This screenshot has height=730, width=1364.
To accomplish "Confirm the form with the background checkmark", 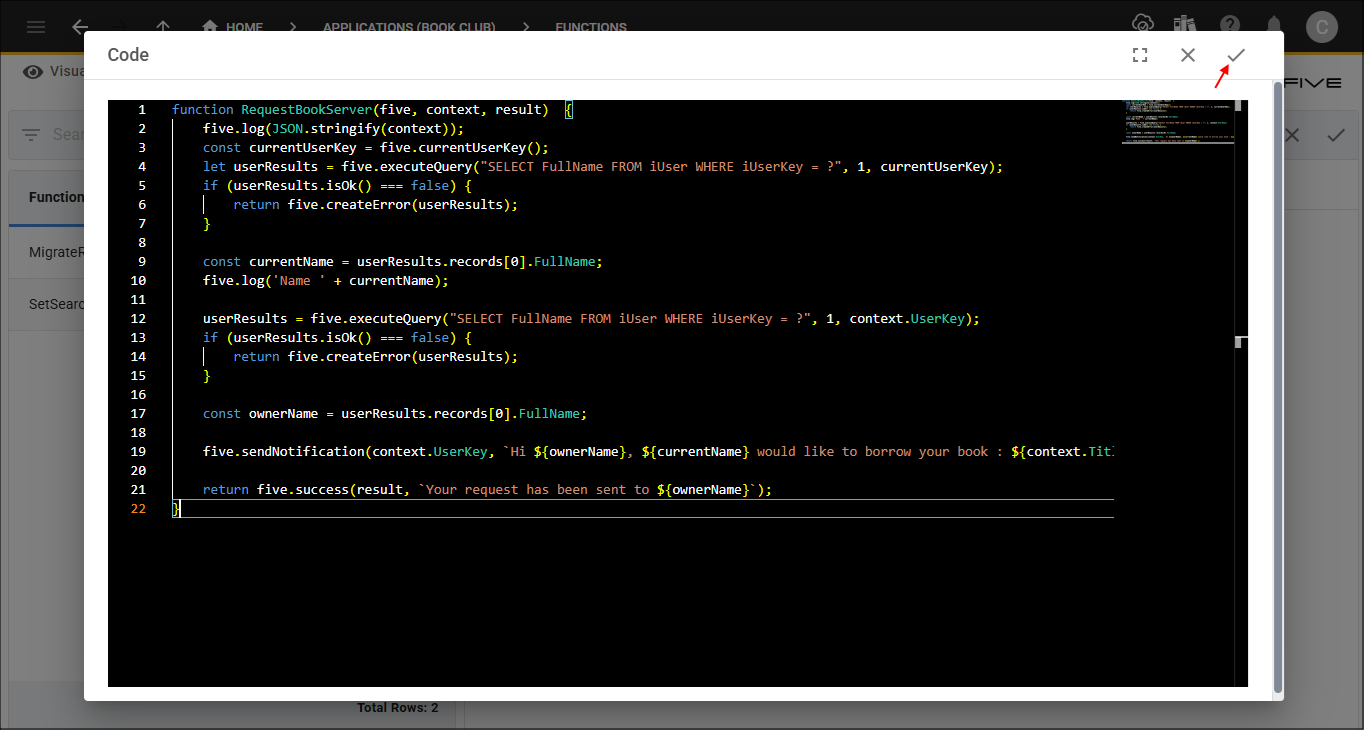I will click(1336, 134).
